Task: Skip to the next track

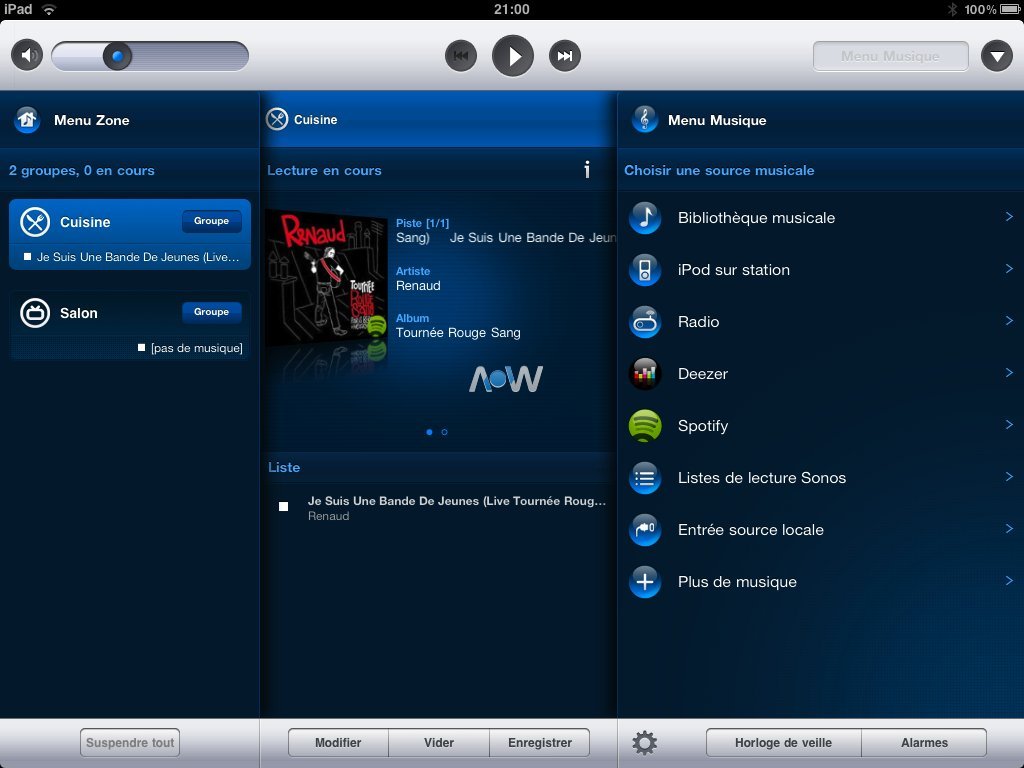Action: (565, 56)
